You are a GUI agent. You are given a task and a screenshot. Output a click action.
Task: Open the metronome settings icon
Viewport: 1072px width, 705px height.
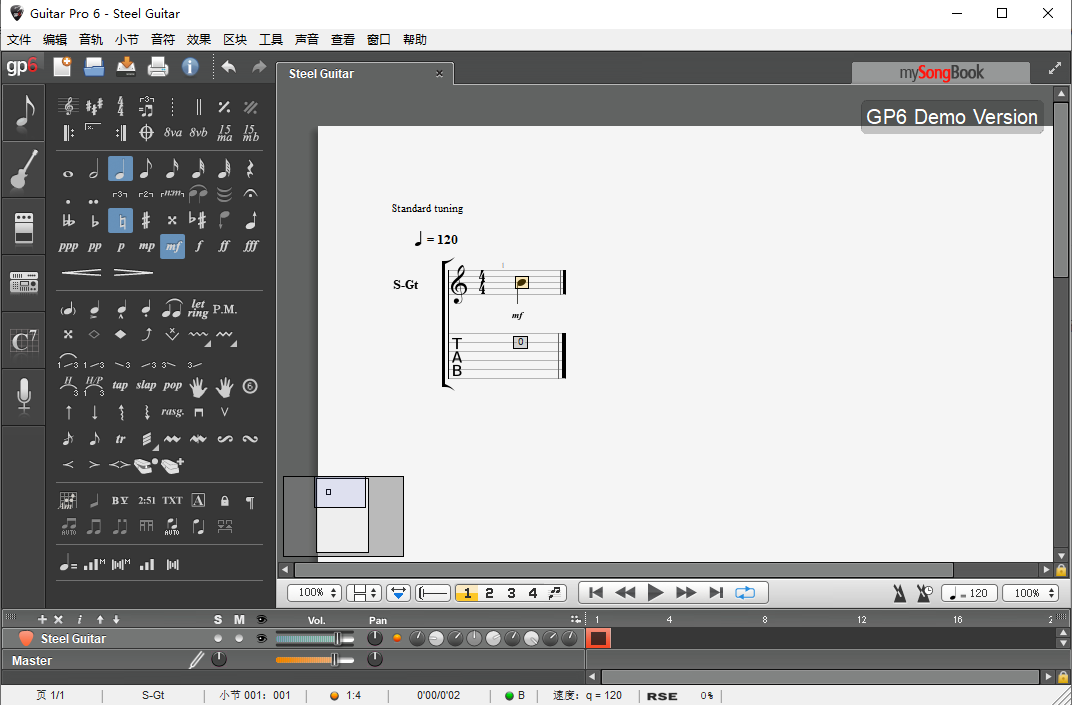point(901,593)
